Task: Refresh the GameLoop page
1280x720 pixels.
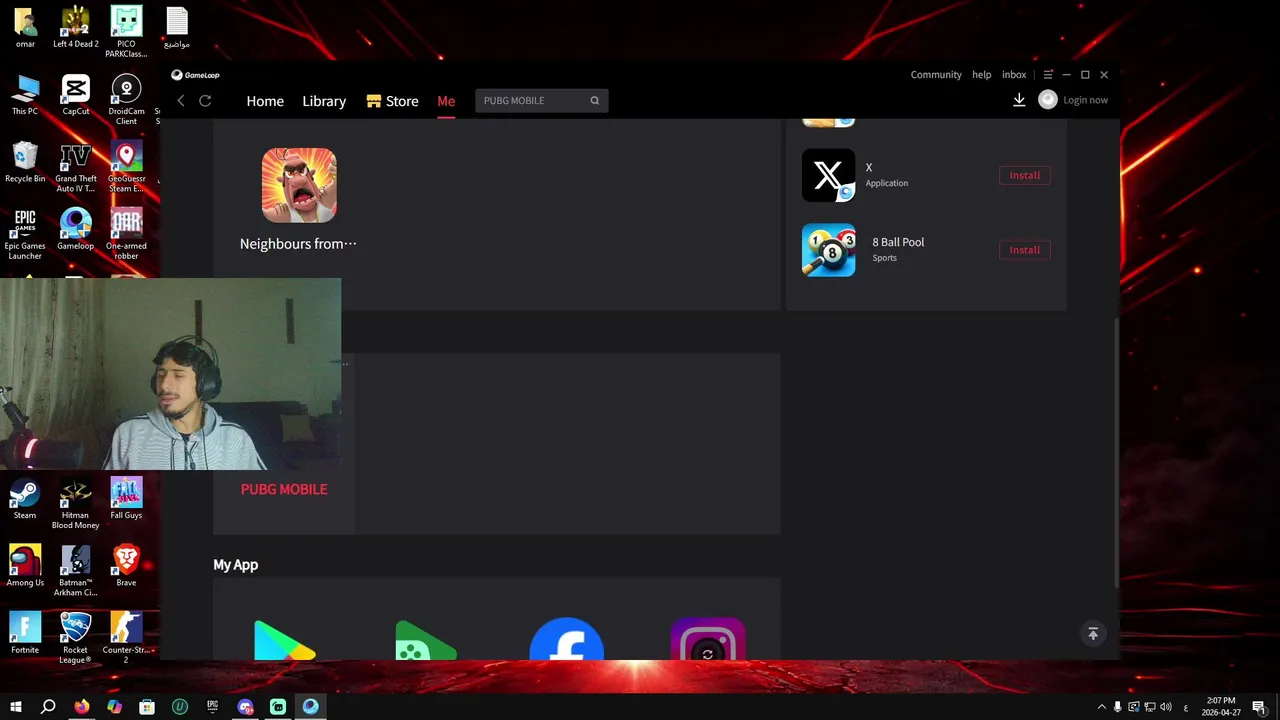Action: tap(205, 101)
